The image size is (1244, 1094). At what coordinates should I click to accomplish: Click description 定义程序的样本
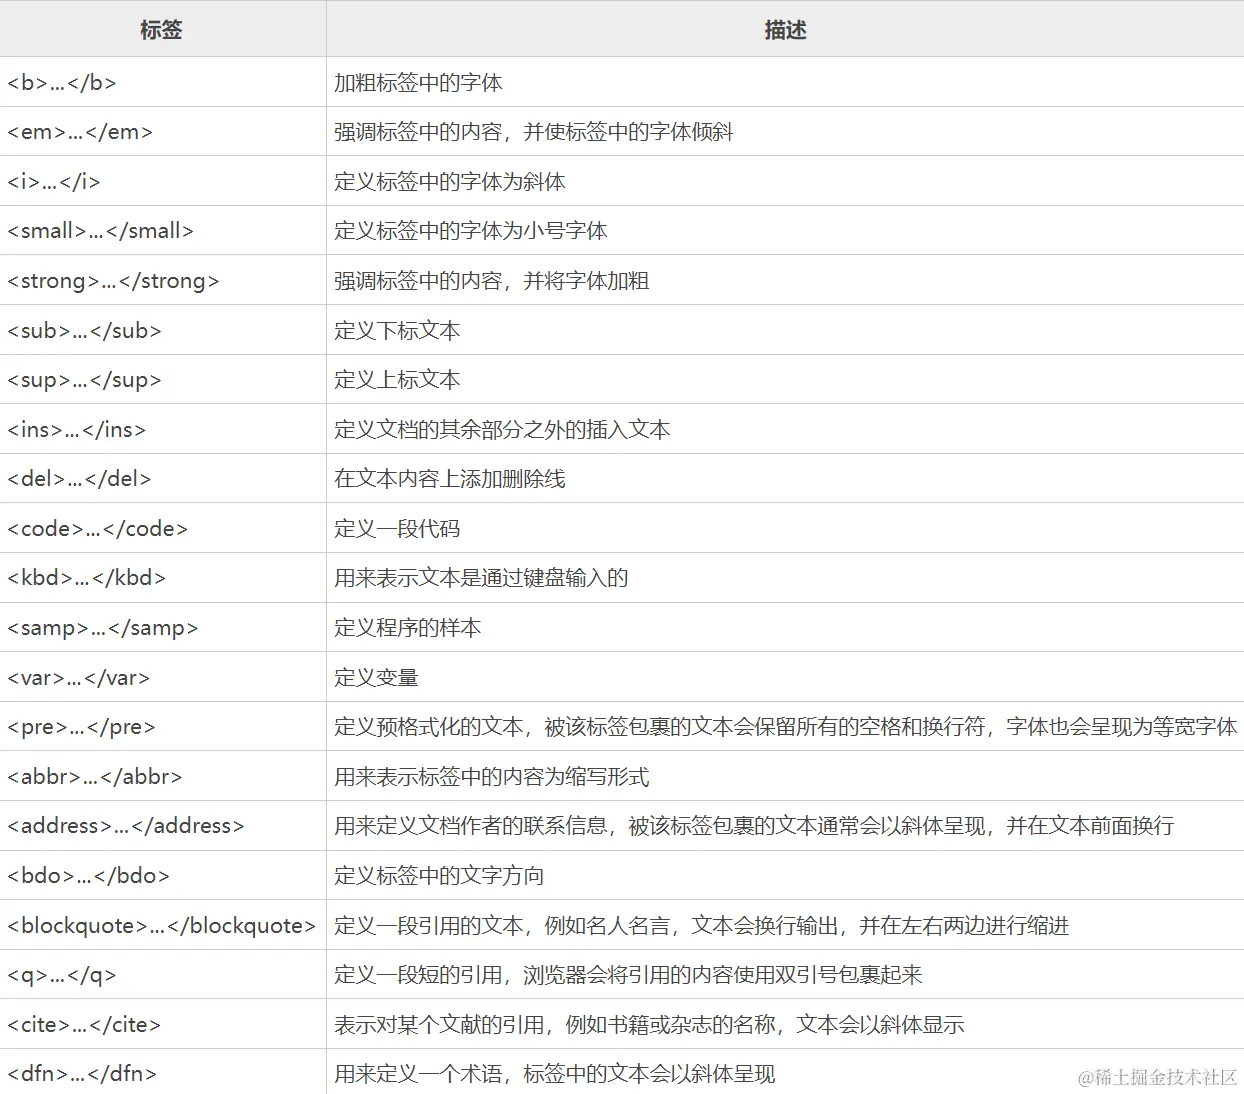408,628
